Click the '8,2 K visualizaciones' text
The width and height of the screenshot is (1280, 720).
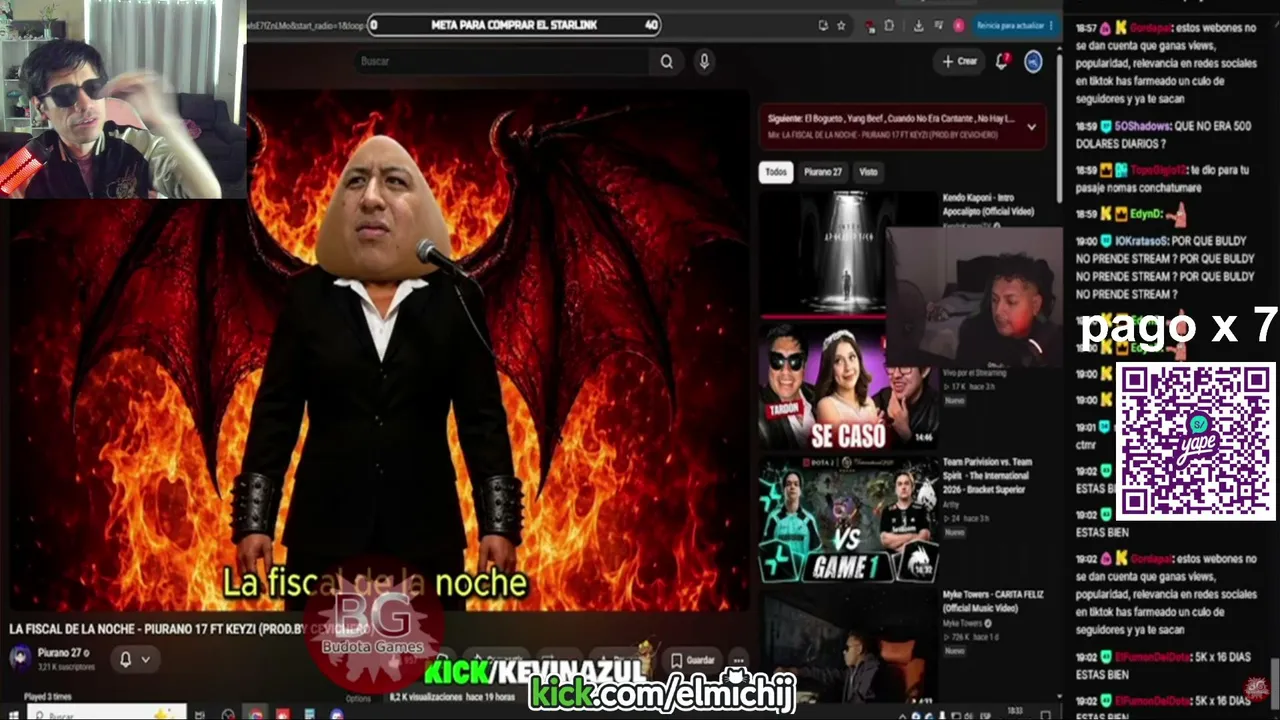(x=426, y=697)
